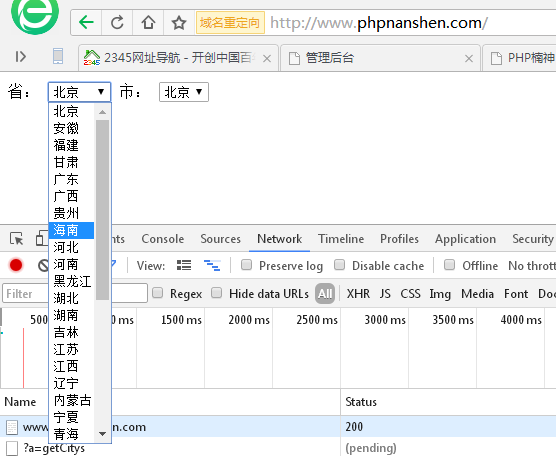Select 河北 in the province list
The image size is (556, 456).
click(x=72, y=248)
